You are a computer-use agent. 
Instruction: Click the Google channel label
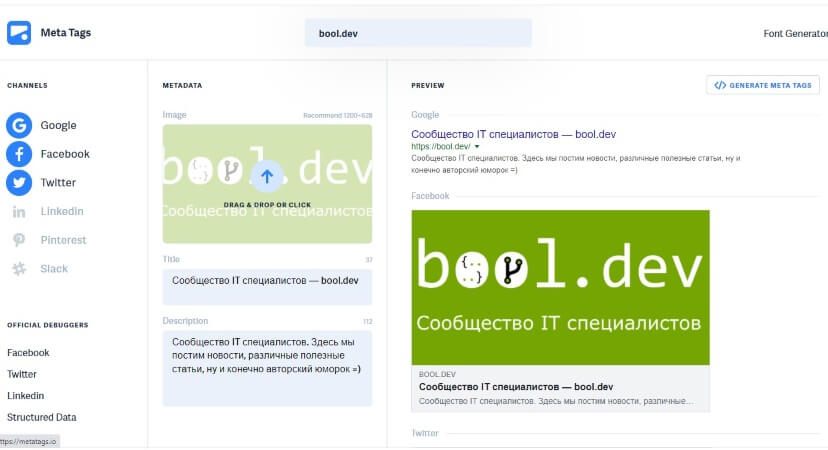[59, 126]
